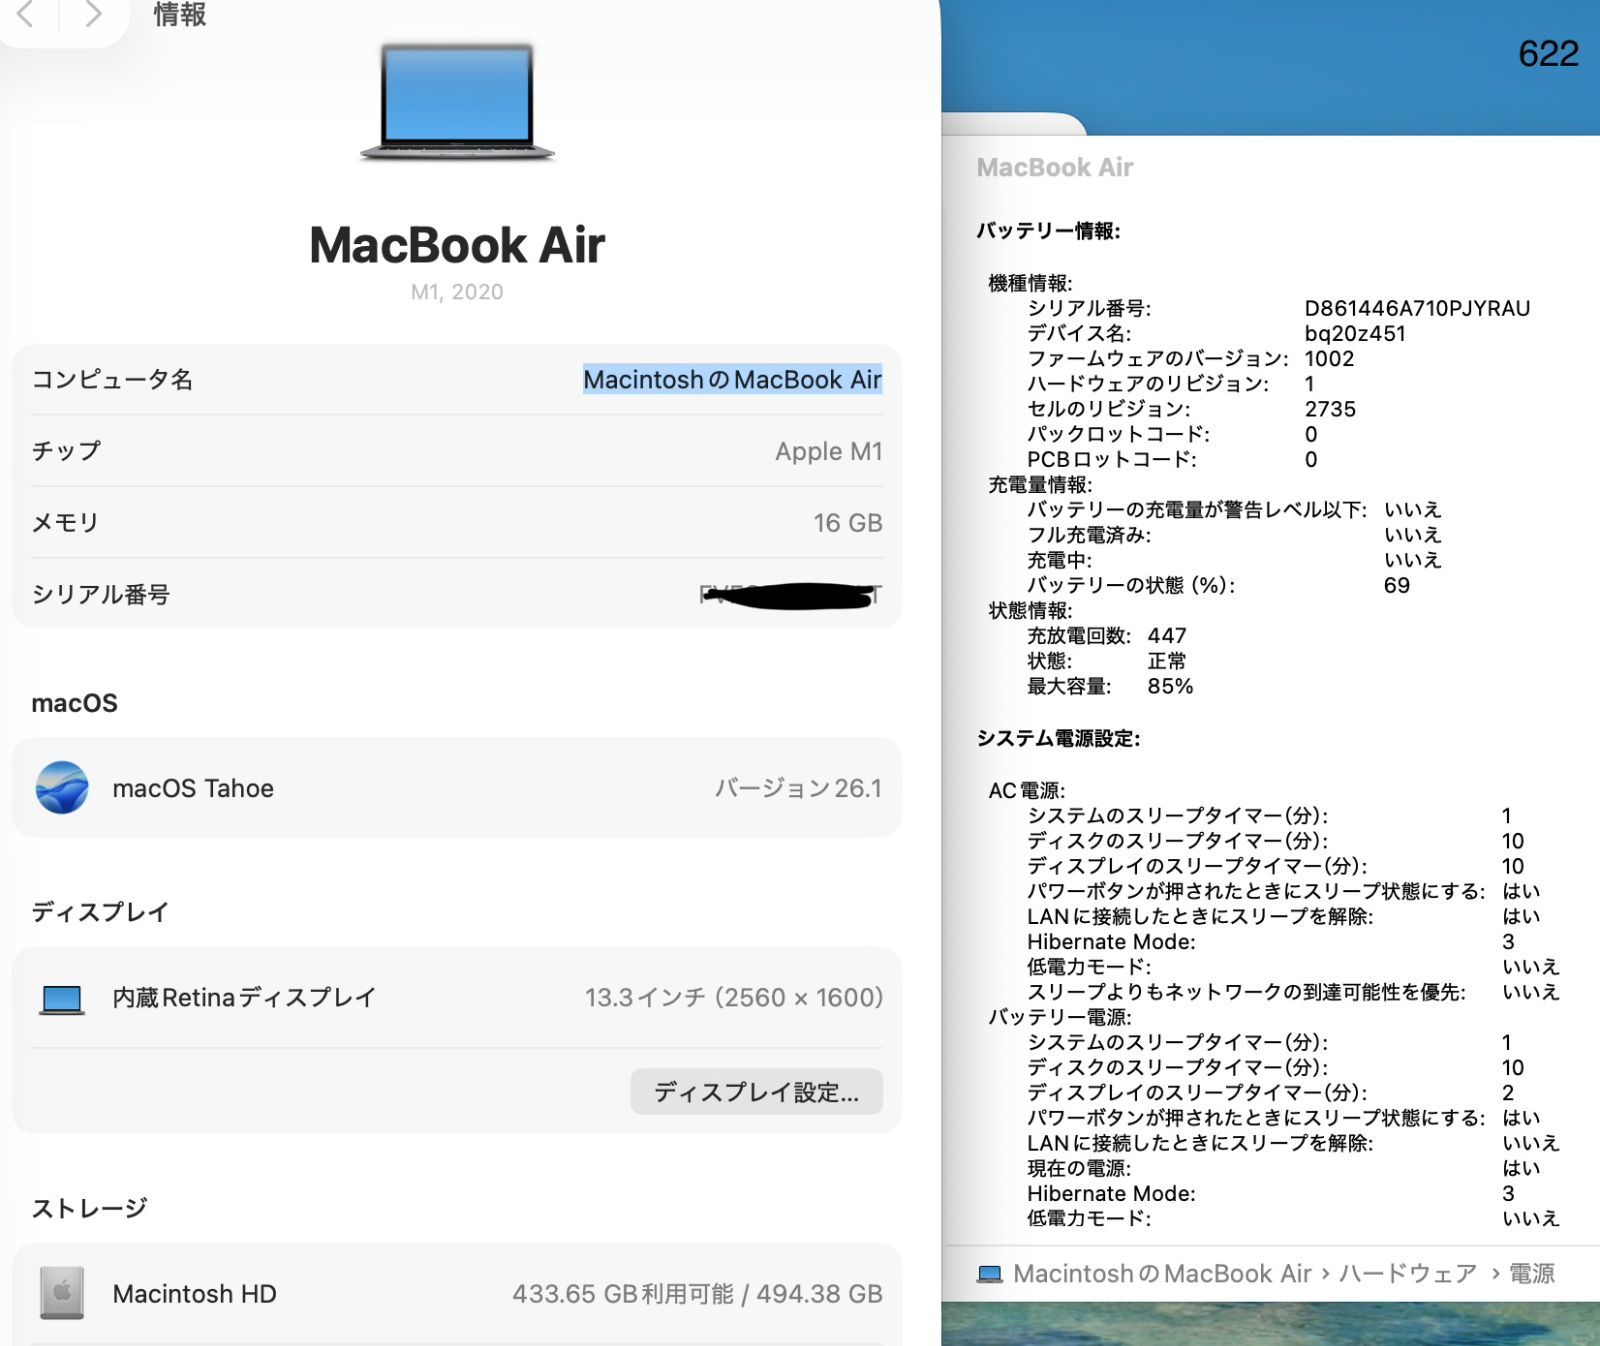Click the battery serial number D861446A710PJYRAU
Screen dimensions: 1600x1346
(1417, 309)
